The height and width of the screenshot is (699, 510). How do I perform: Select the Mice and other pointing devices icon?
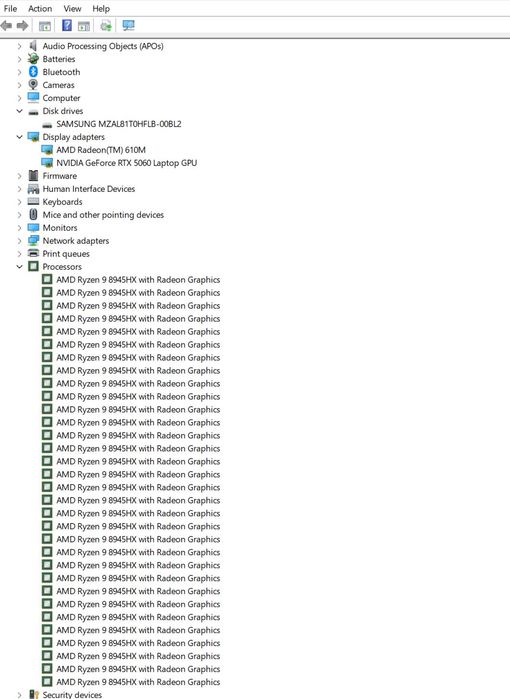click(x=33, y=214)
